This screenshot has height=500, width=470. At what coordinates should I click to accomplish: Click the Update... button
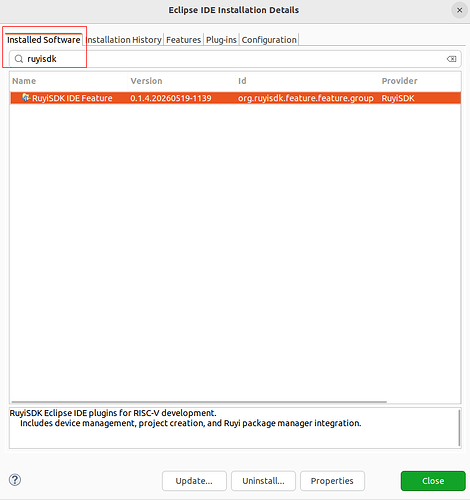pos(194,481)
